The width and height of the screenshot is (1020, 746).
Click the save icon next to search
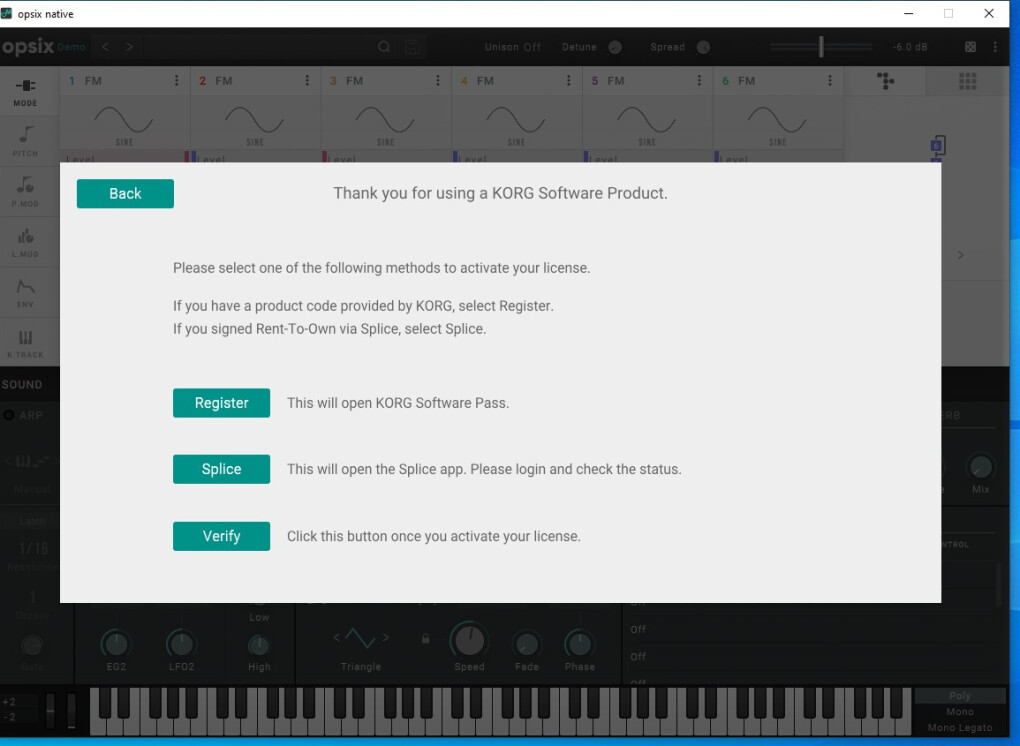(x=412, y=47)
